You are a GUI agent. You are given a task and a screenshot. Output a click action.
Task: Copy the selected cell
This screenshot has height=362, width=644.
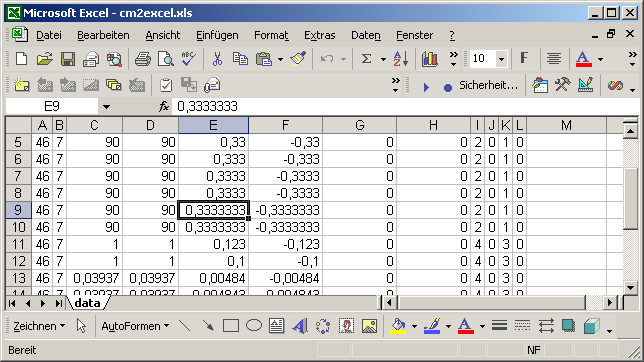pyautogui.click(x=240, y=59)
